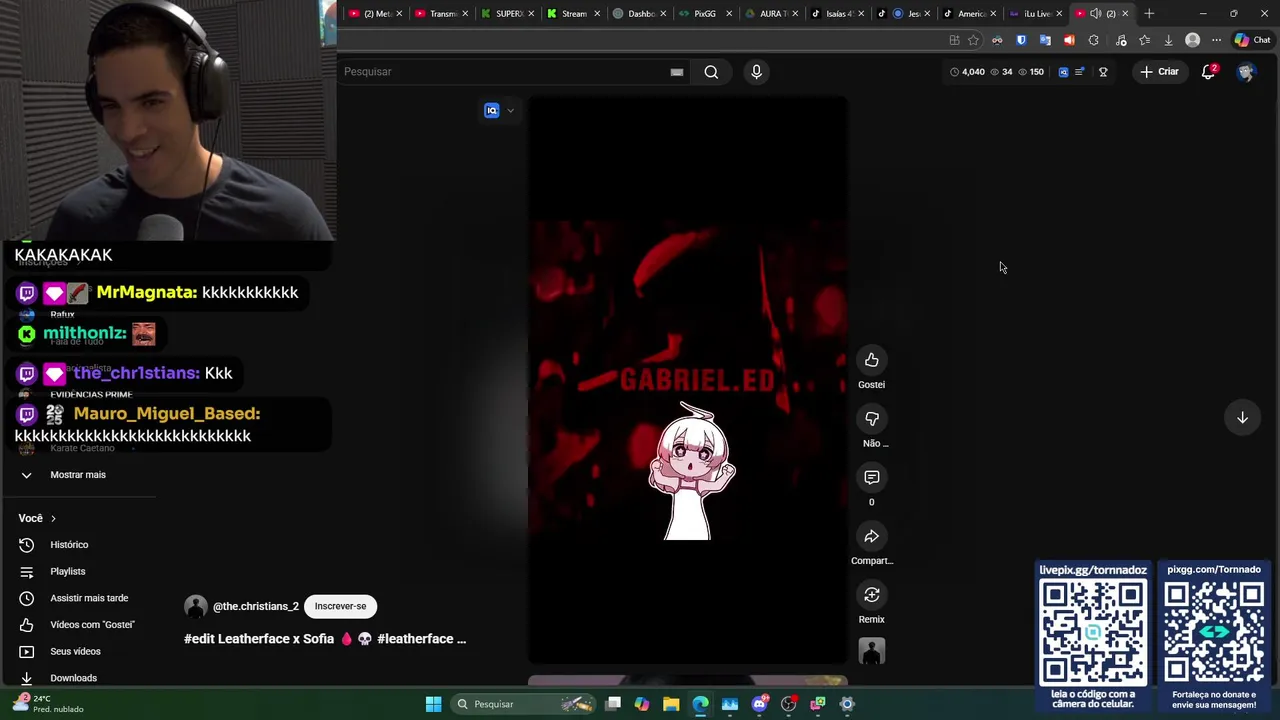1280x720 pixels.
Task: Open the account avatar menu
Action: pos(1245,72)
